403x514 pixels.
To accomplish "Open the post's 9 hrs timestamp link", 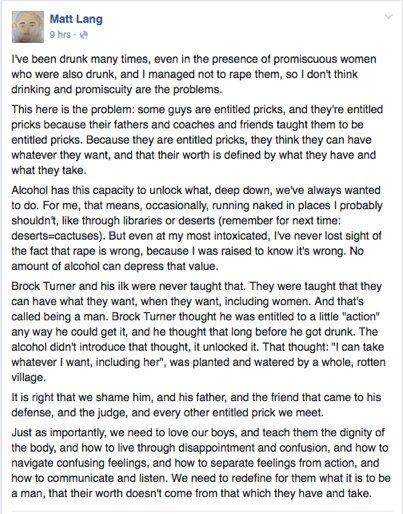I will 60,35.
